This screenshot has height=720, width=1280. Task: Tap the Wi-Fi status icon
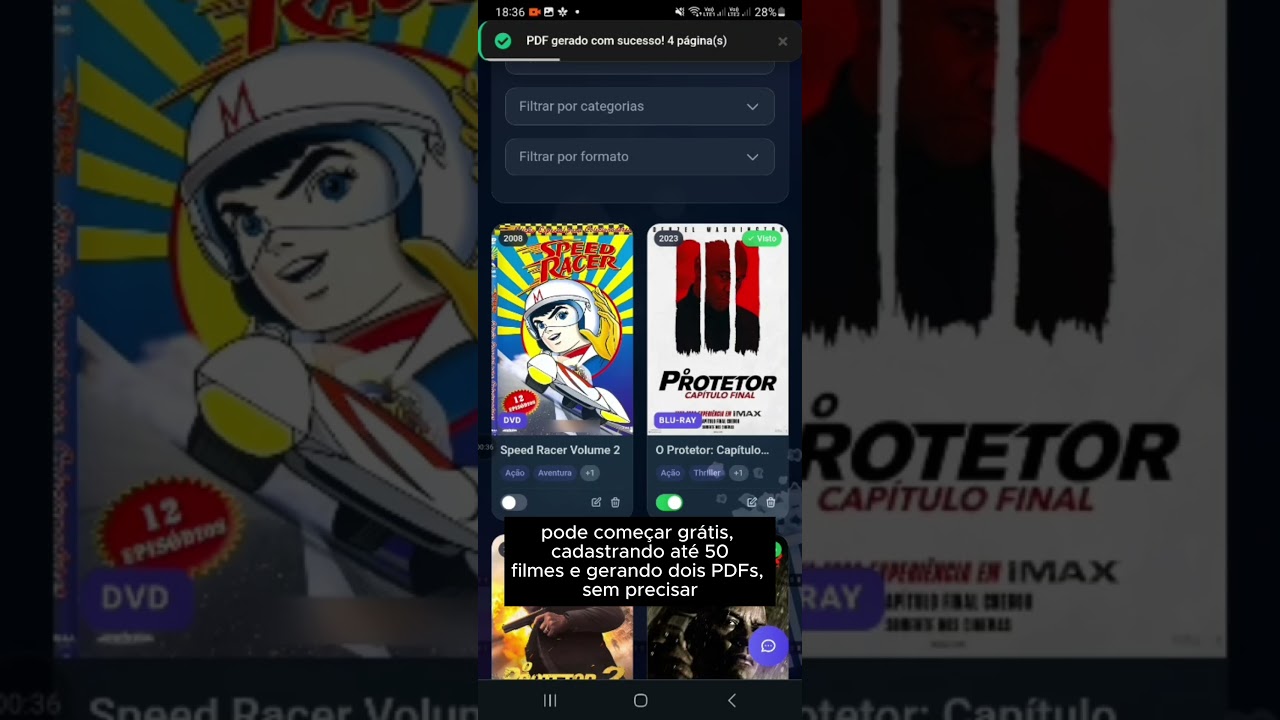click(x=694, y=12)
